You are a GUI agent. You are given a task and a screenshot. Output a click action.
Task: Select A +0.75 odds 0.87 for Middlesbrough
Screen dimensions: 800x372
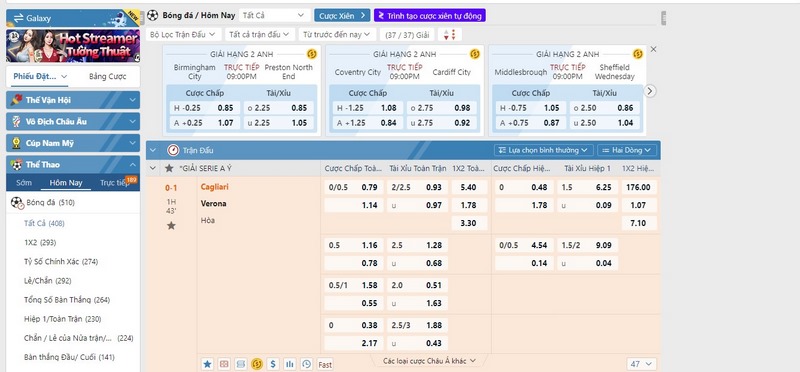pyautogui.click(x=531, y=122)
